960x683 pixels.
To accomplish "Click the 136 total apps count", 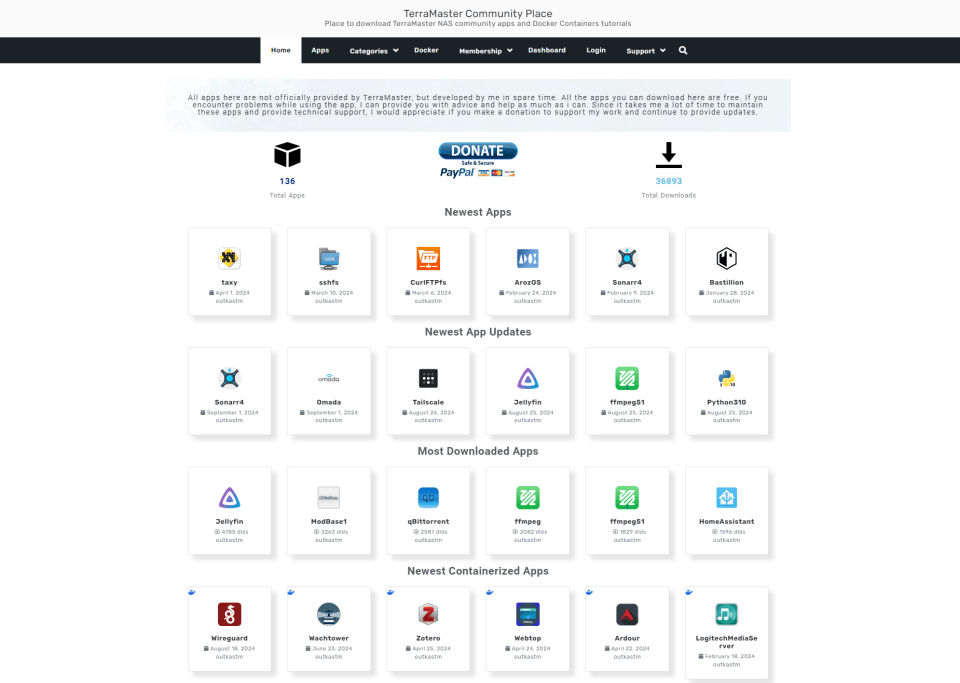I will tap(287, 181).
